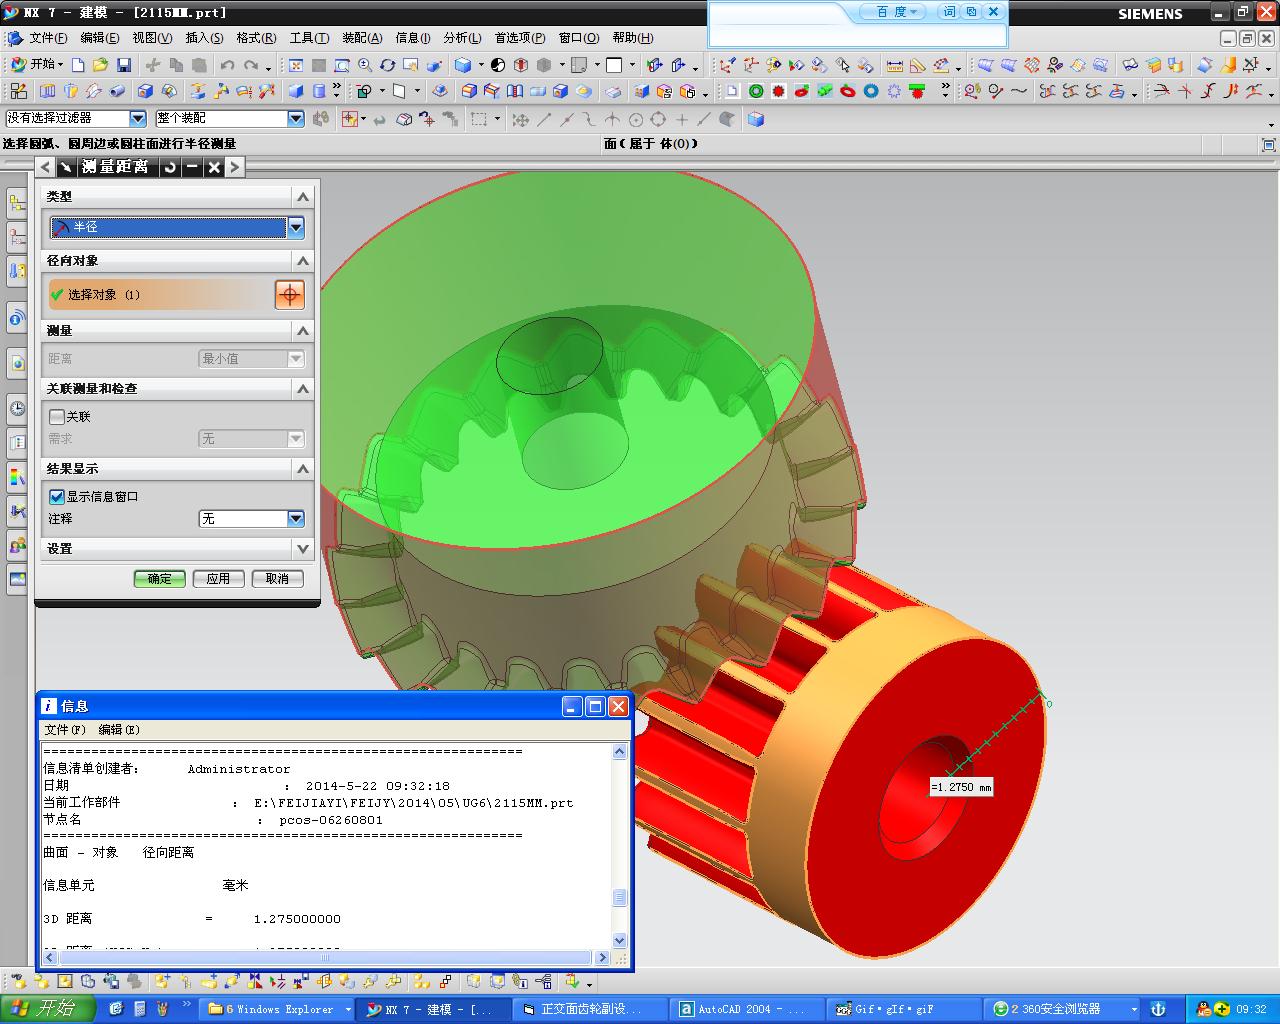Open a file using the folder icon
Image resolution: width=1280 pixels, height=1024 pixels.
[100, 65]
